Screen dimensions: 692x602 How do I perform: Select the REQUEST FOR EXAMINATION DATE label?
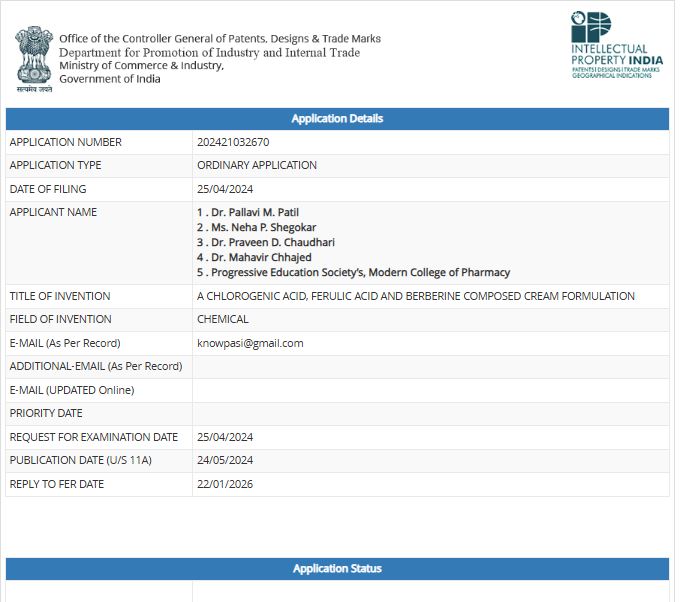coord(94,437)
